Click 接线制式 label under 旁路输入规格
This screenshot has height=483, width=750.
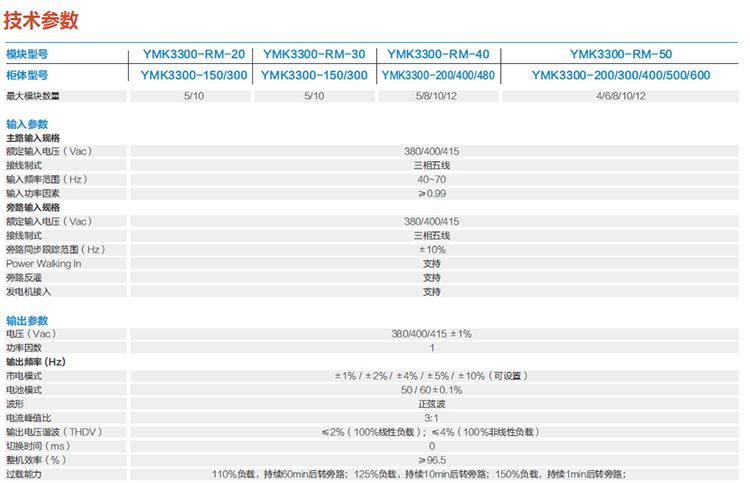(x=23, y=236)
